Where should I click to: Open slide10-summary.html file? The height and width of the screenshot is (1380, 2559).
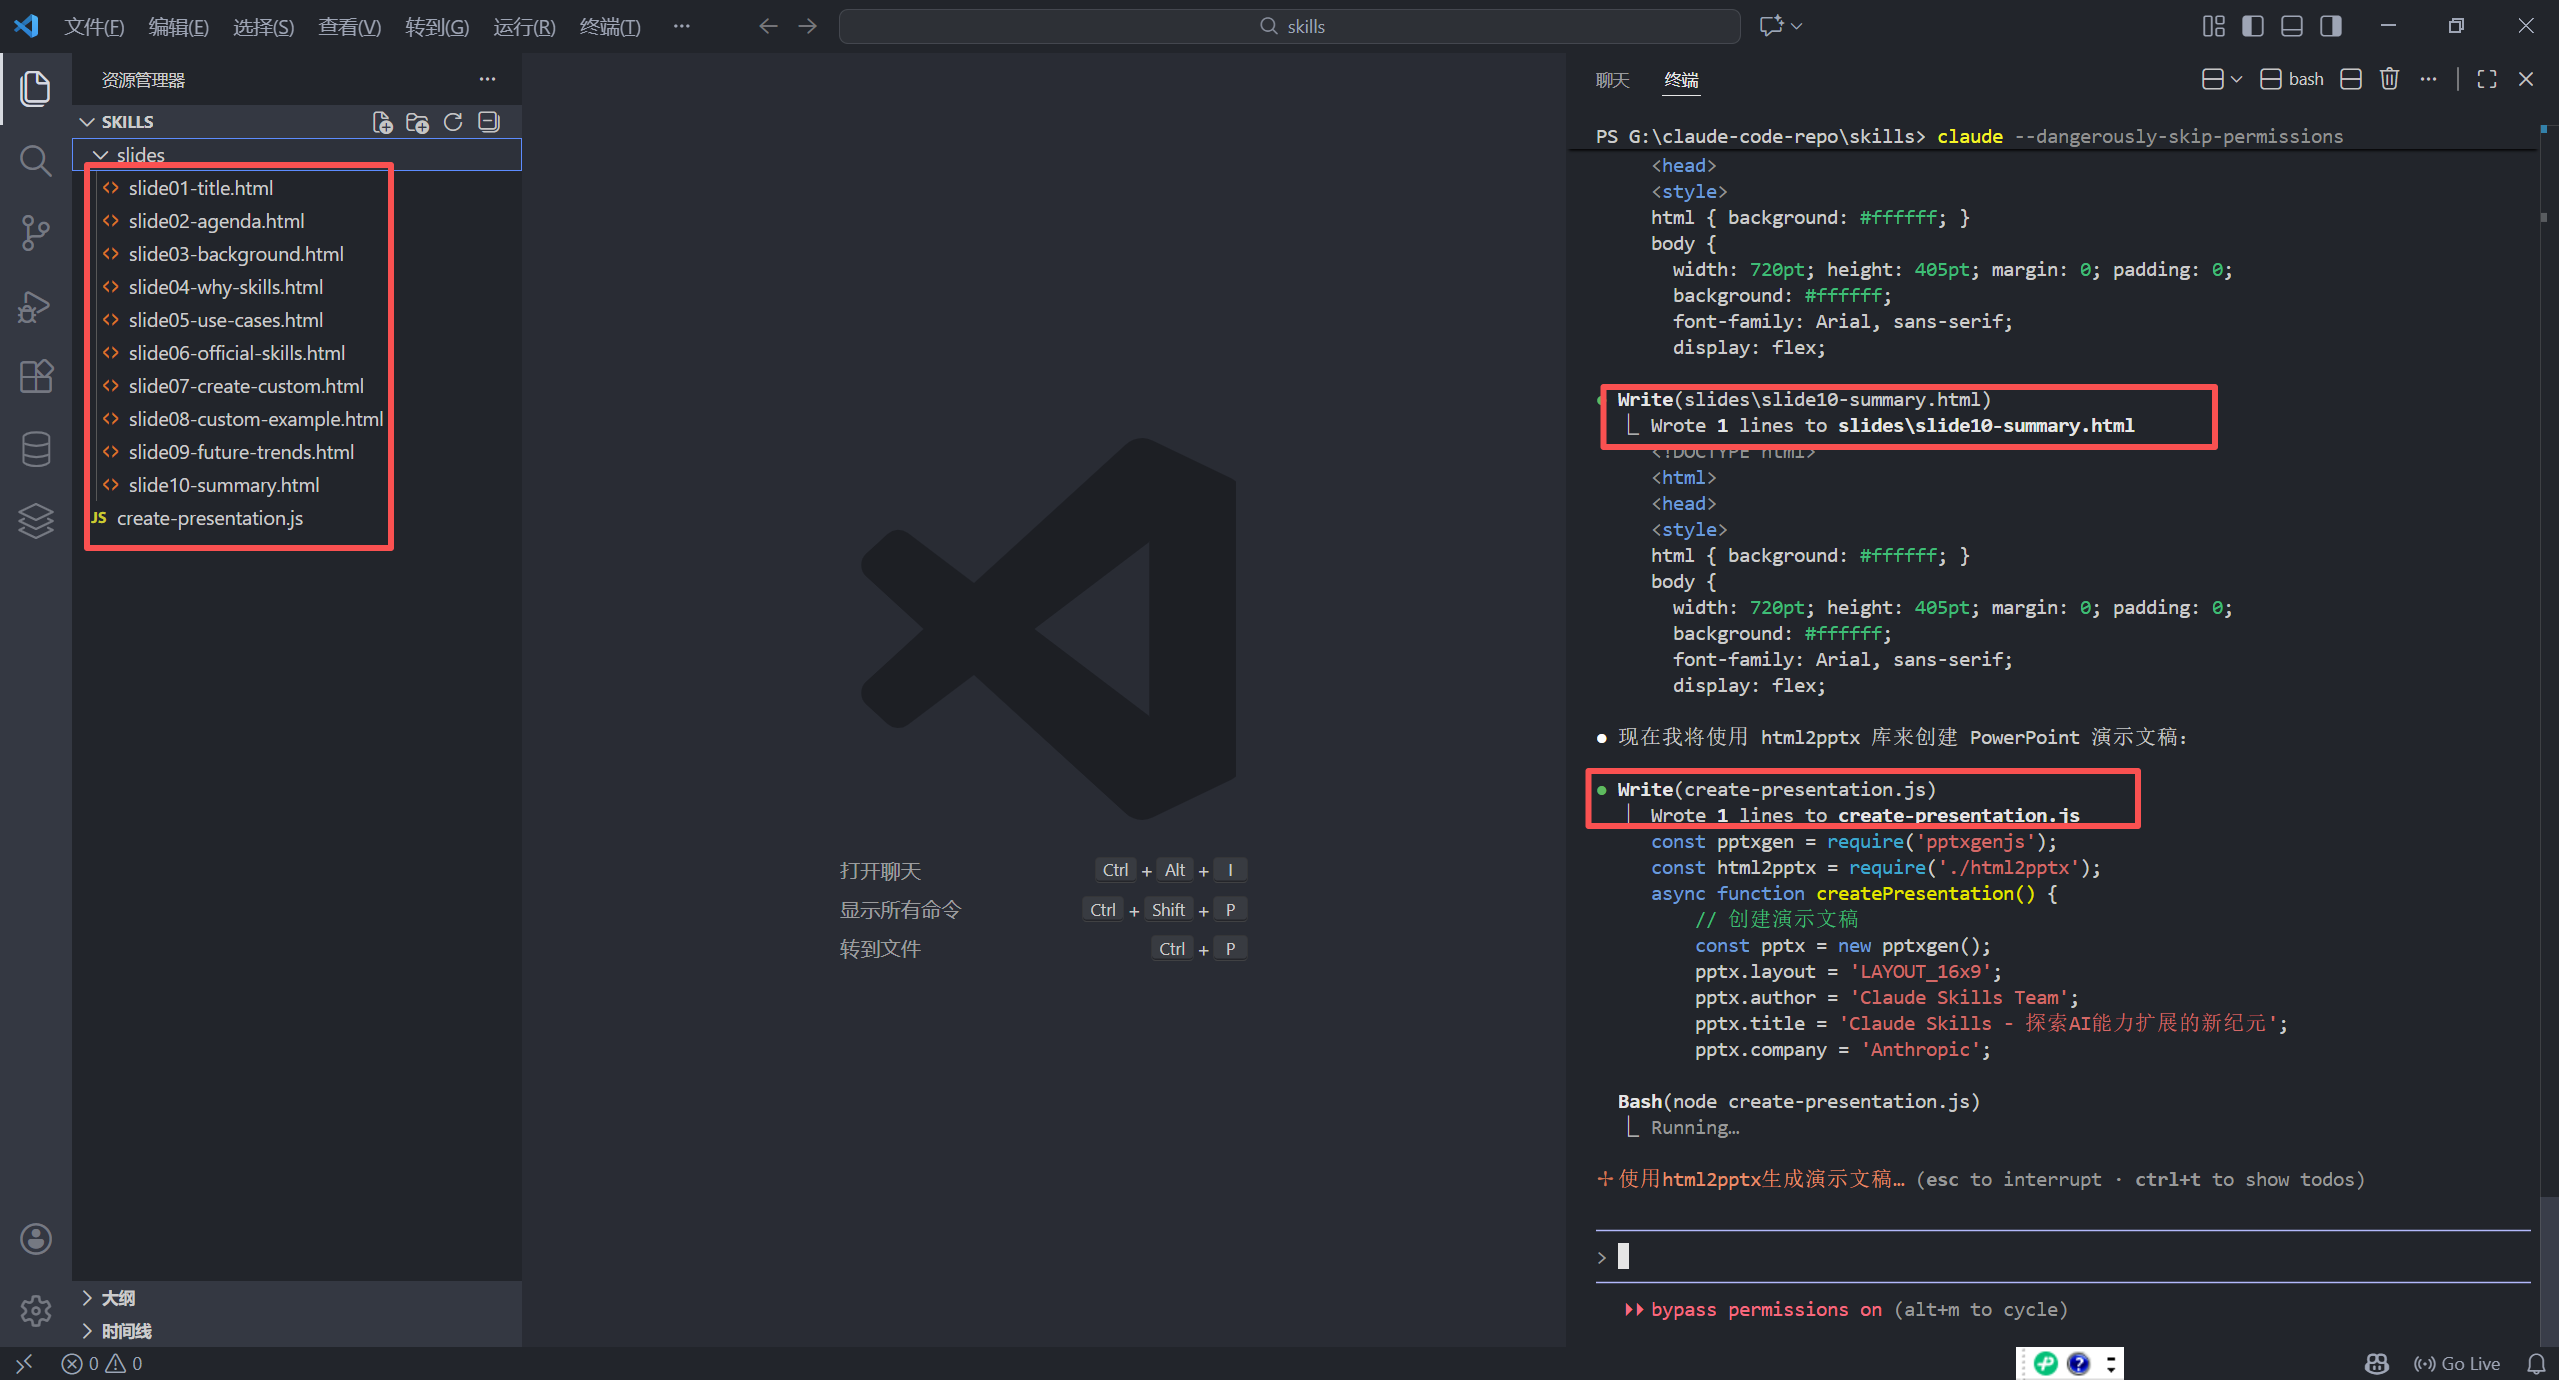224,485
